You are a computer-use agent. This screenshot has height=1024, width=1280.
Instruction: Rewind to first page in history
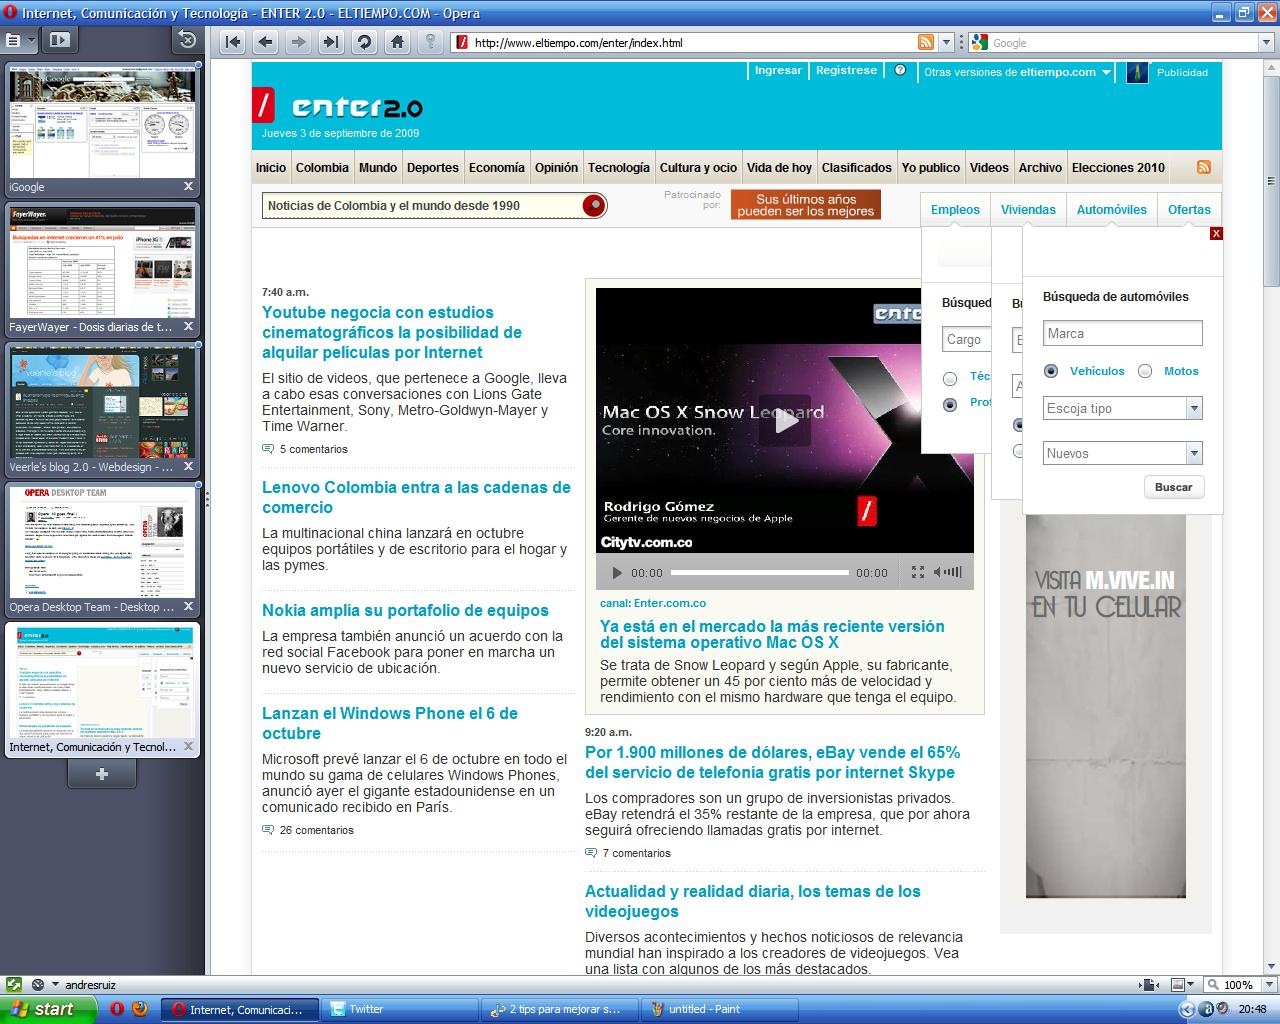(232, 42)
